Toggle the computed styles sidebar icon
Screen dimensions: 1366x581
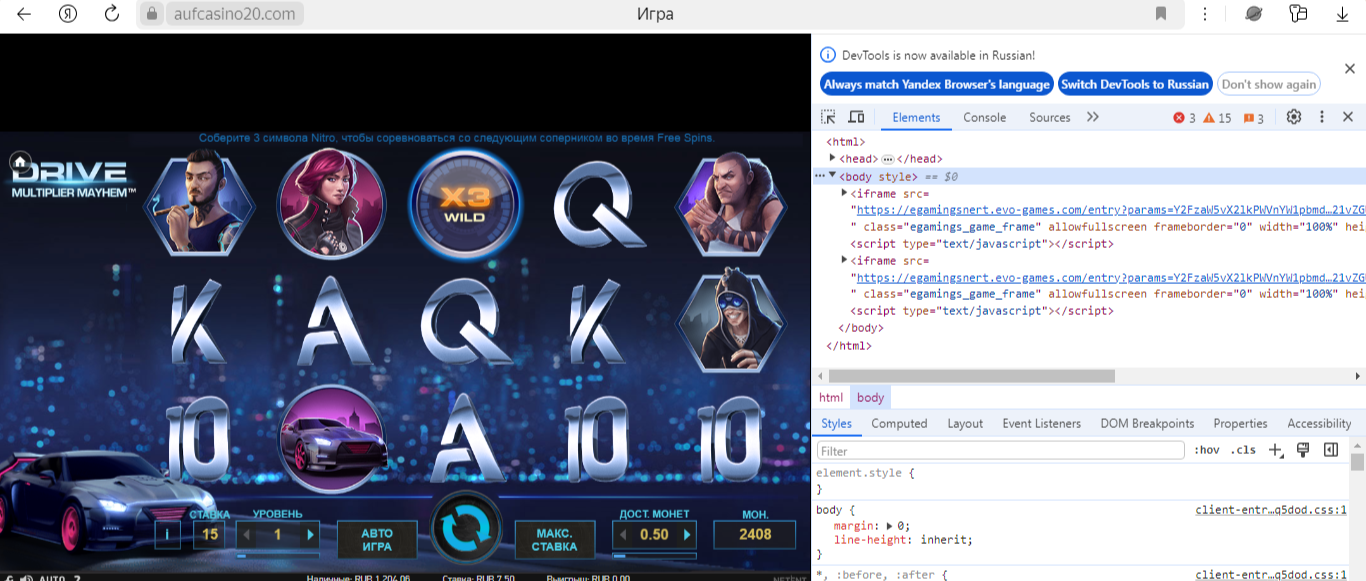coord(1331,450)
